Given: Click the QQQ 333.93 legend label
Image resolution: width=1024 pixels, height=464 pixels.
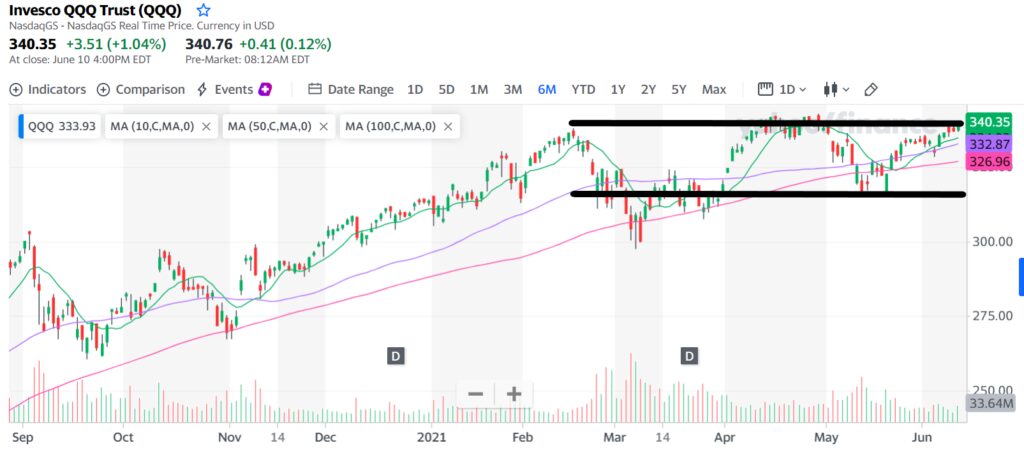Looking at the screenshot, I should 63,127.
